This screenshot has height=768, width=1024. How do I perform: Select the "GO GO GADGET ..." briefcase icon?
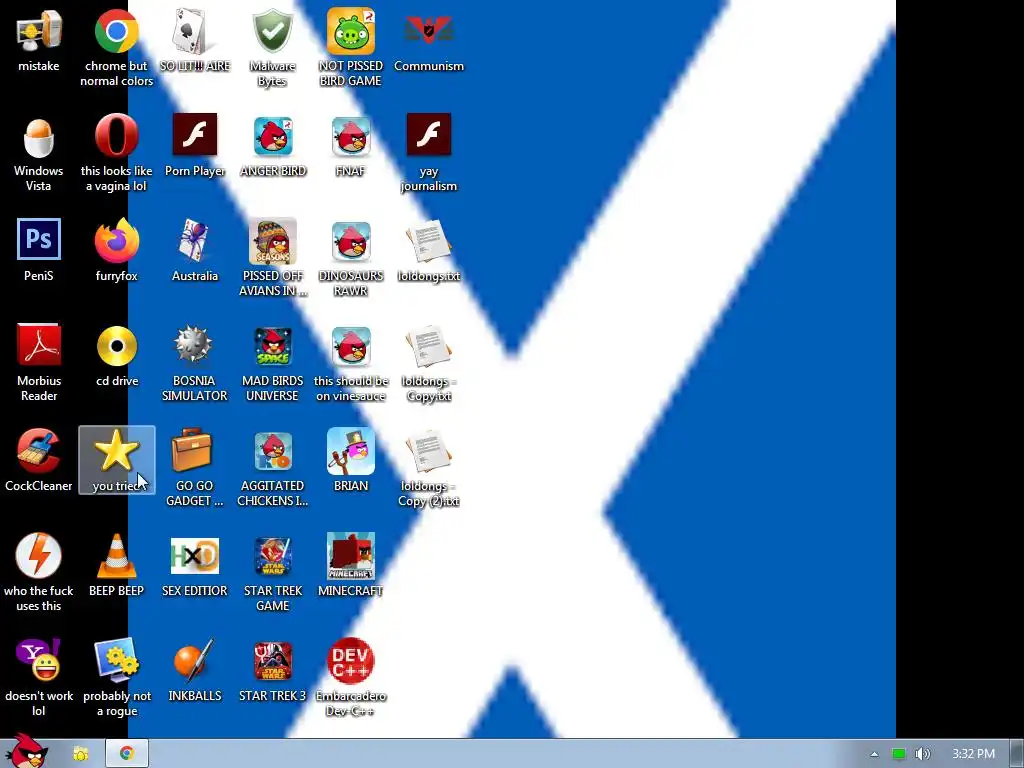tap(192, 449)
